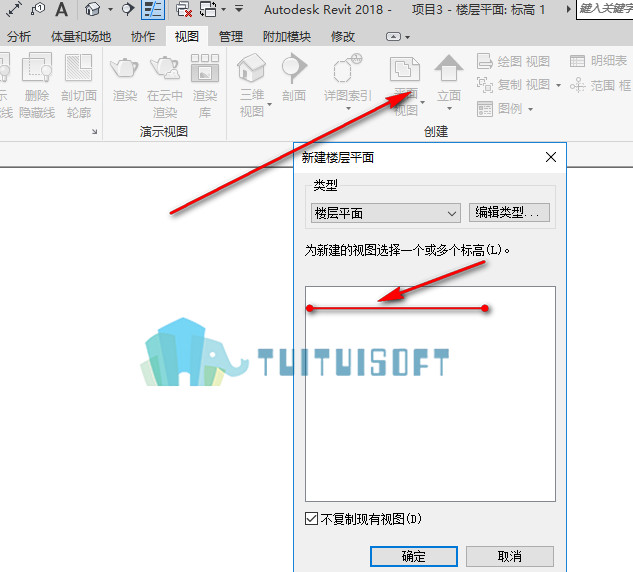The width and height of the screenshot is (633, 572).
Task: Open the Schedules (明细表) tool
Action: tap(599, 61)
